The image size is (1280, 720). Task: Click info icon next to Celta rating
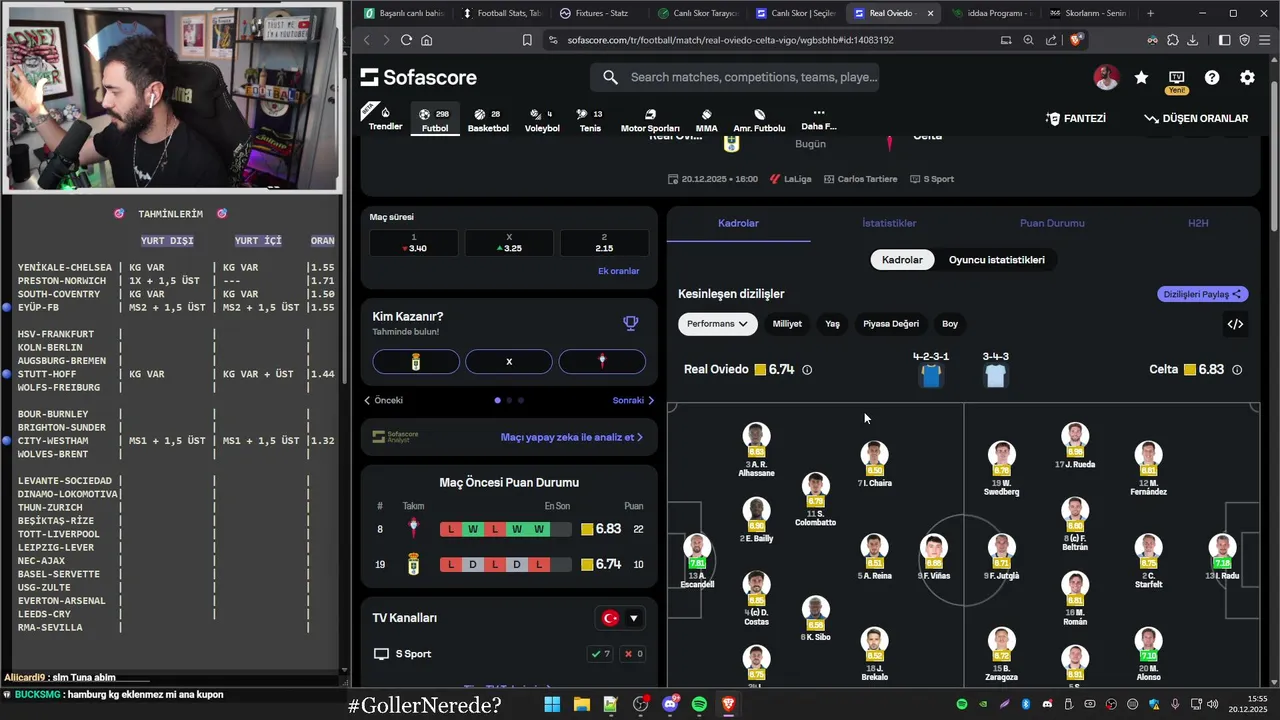(x=1237, y=370)
